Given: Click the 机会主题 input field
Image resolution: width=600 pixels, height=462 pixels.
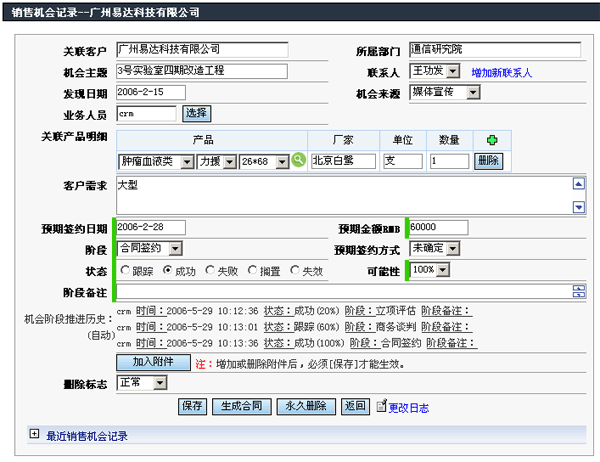Looking at the screenshot, I should click(202, 71).
